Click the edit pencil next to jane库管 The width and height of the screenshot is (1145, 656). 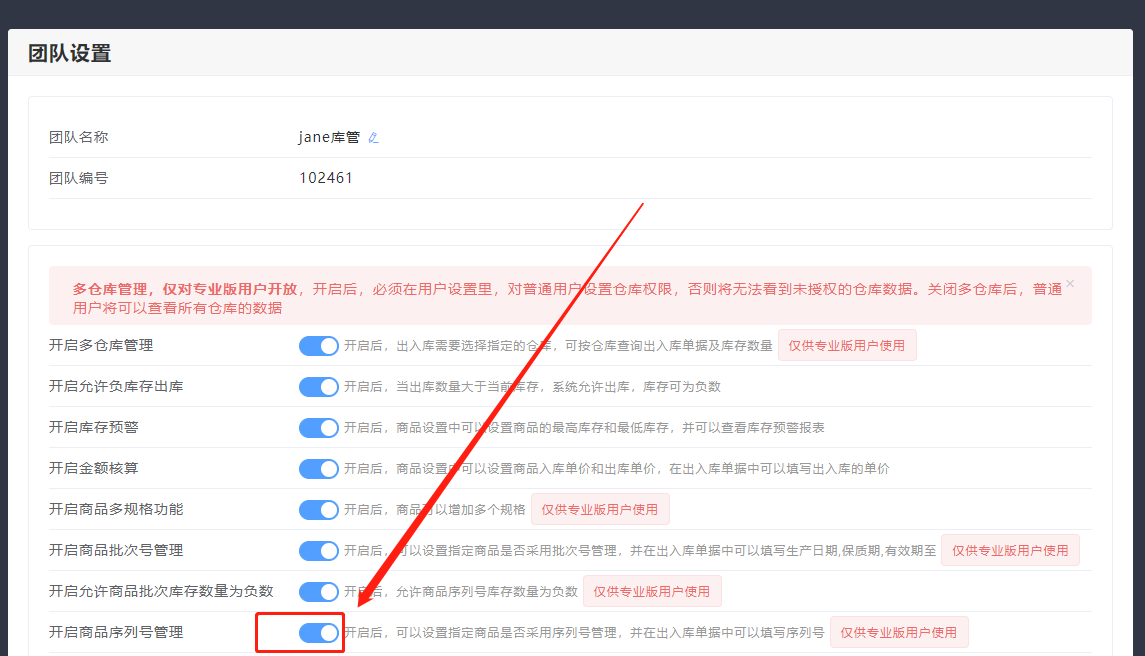click(373, 138)
